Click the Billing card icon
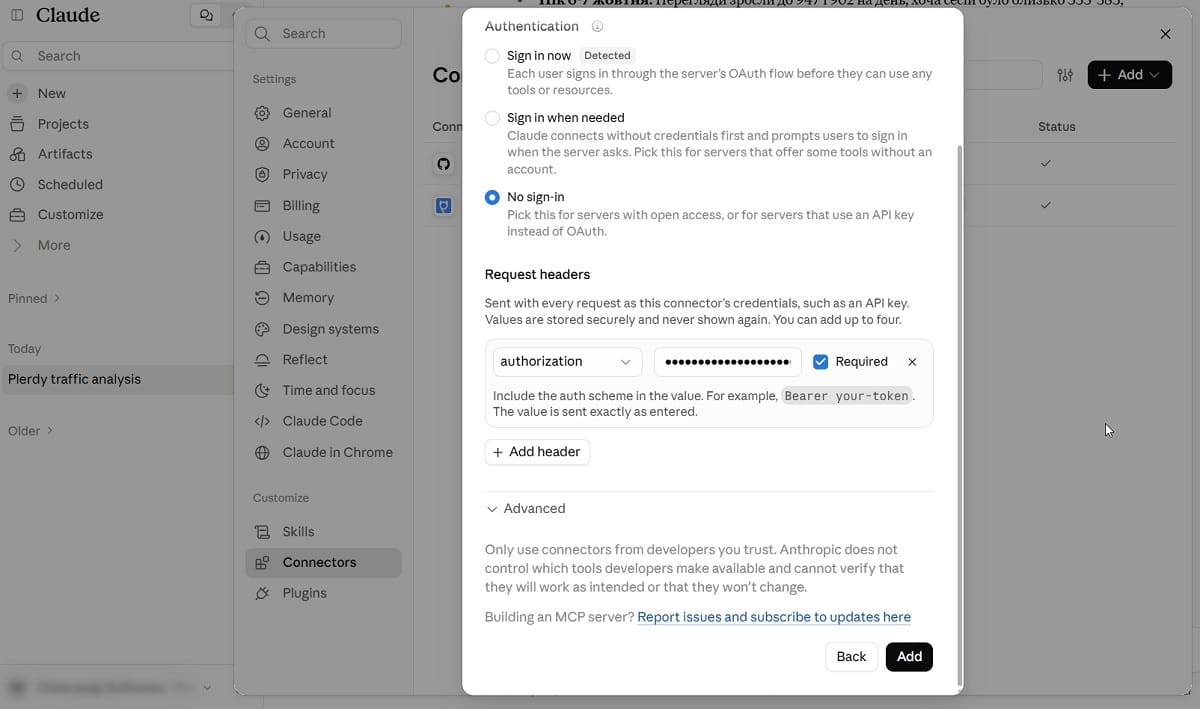The image size is (1200, 709). [262, 205]
